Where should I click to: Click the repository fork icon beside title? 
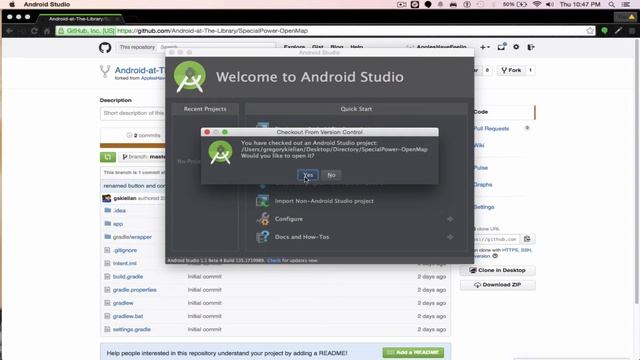pyautogui.click(x=105, y=71)
